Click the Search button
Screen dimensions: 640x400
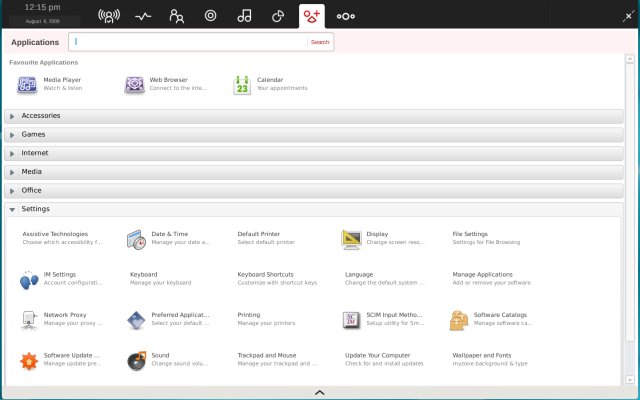click(320, 42)
